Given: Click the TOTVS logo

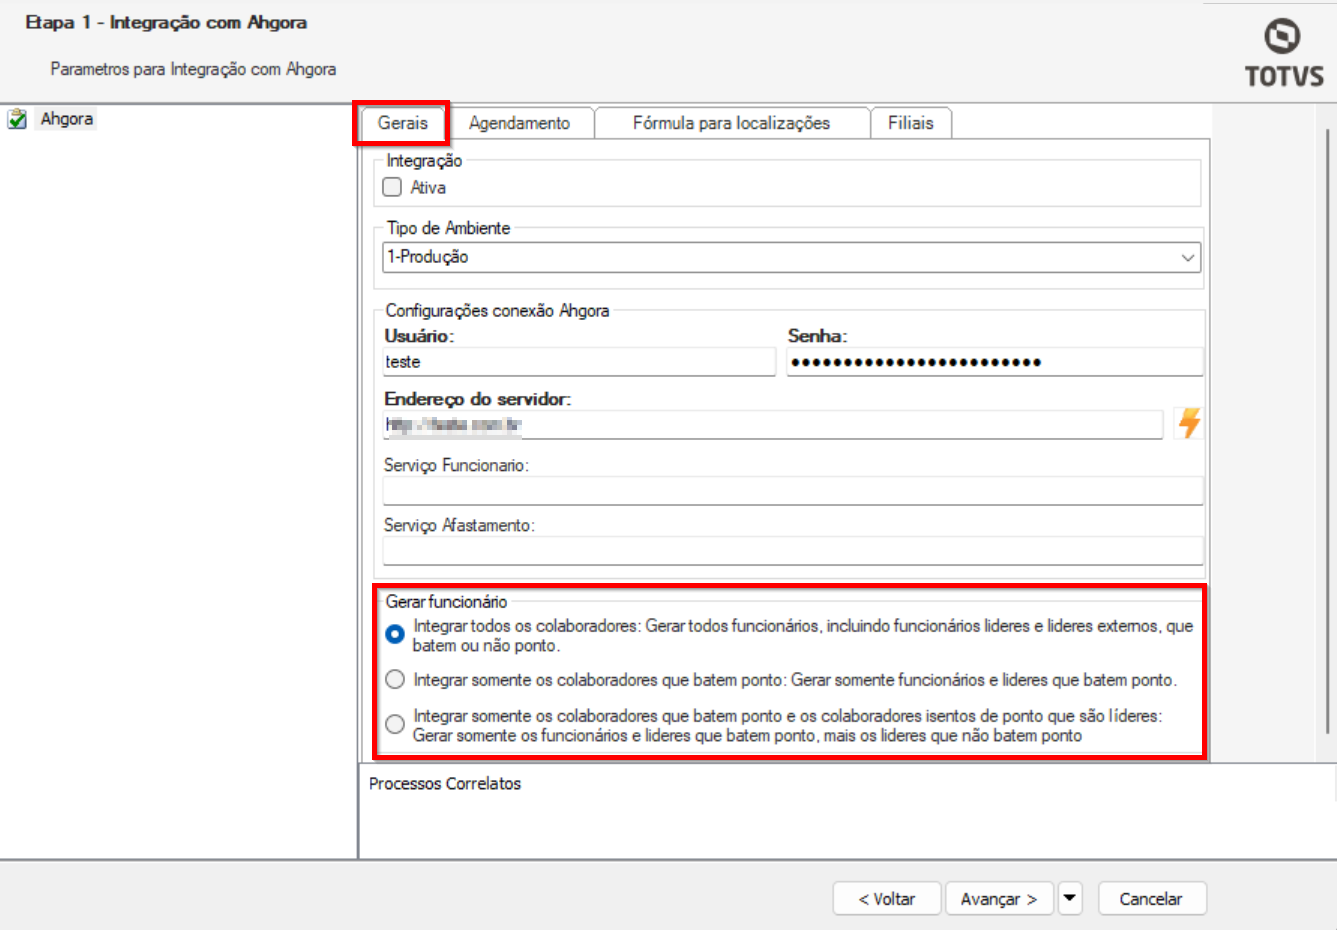Looking at the screenshot, I should tap(1284, 53).
